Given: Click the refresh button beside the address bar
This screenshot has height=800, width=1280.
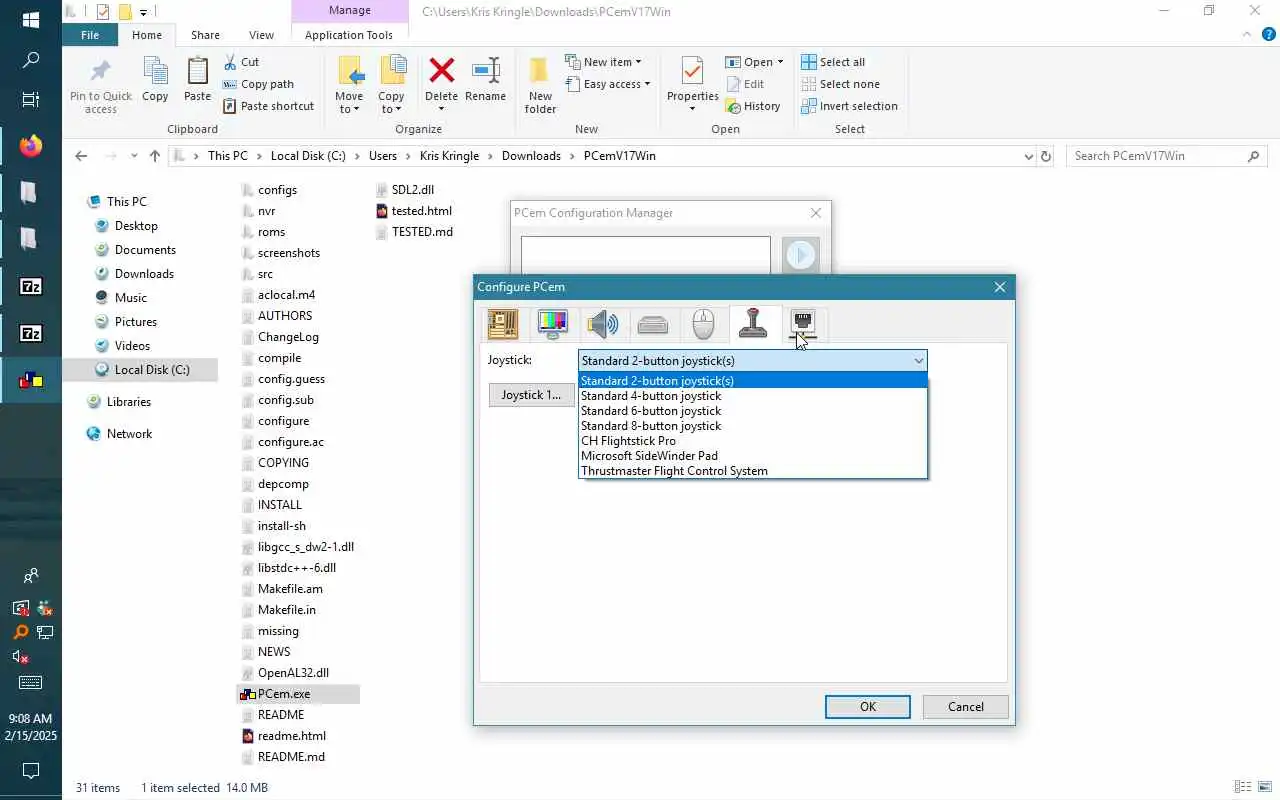Looking at the screenshot, I should coord(1046,156).
